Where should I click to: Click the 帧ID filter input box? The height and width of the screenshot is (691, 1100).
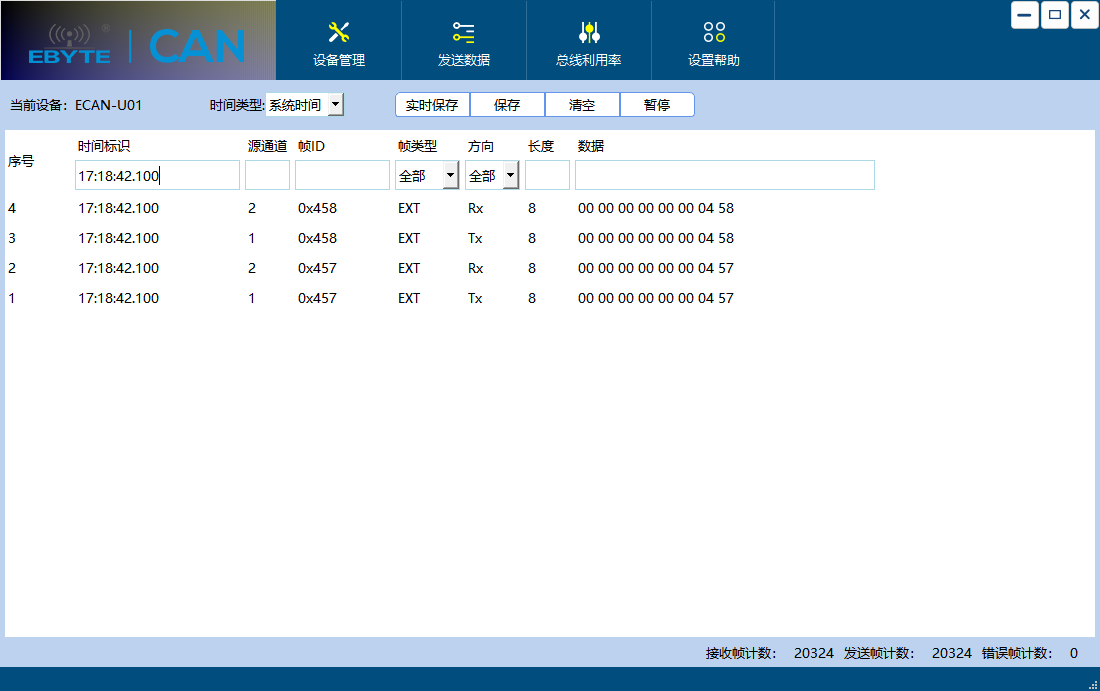341,174
